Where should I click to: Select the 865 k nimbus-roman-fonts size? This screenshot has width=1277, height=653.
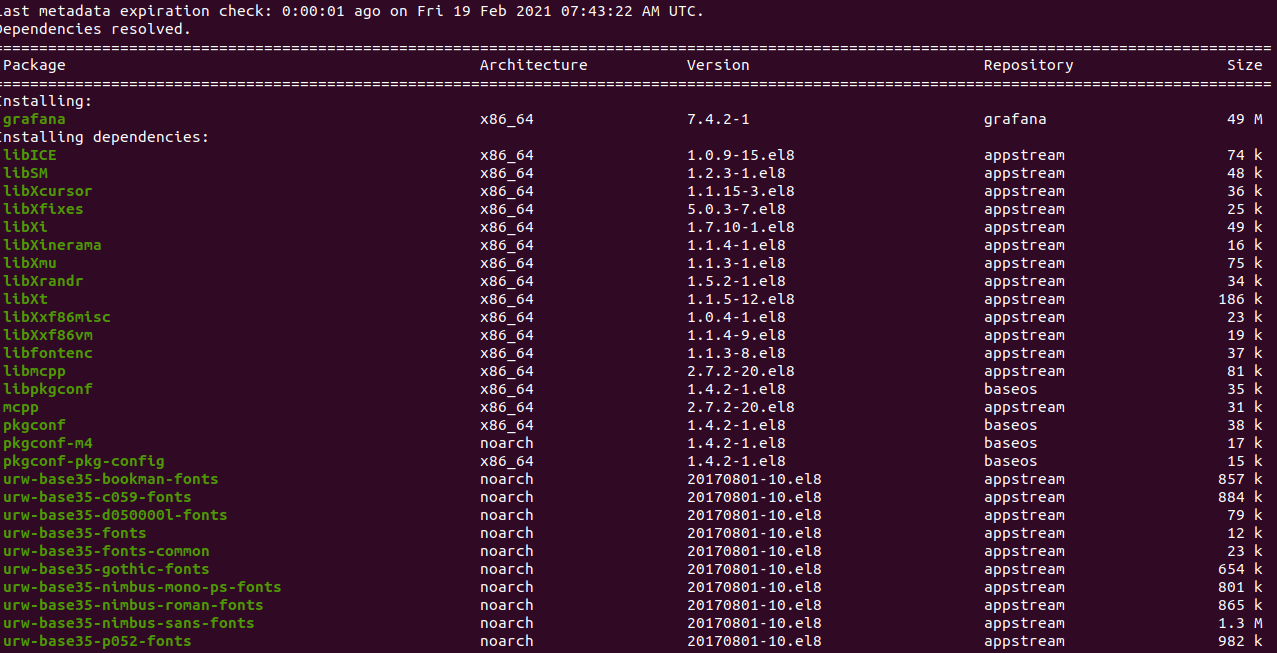pyautogui.click(x=1240, y=605)
